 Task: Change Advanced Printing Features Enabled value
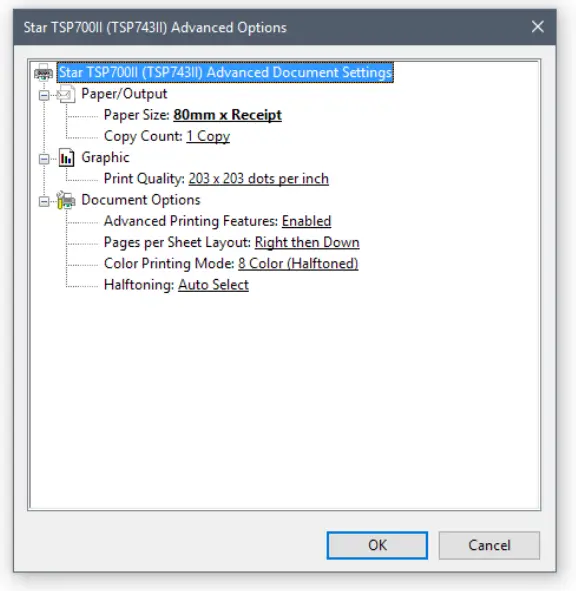[306, 221]
